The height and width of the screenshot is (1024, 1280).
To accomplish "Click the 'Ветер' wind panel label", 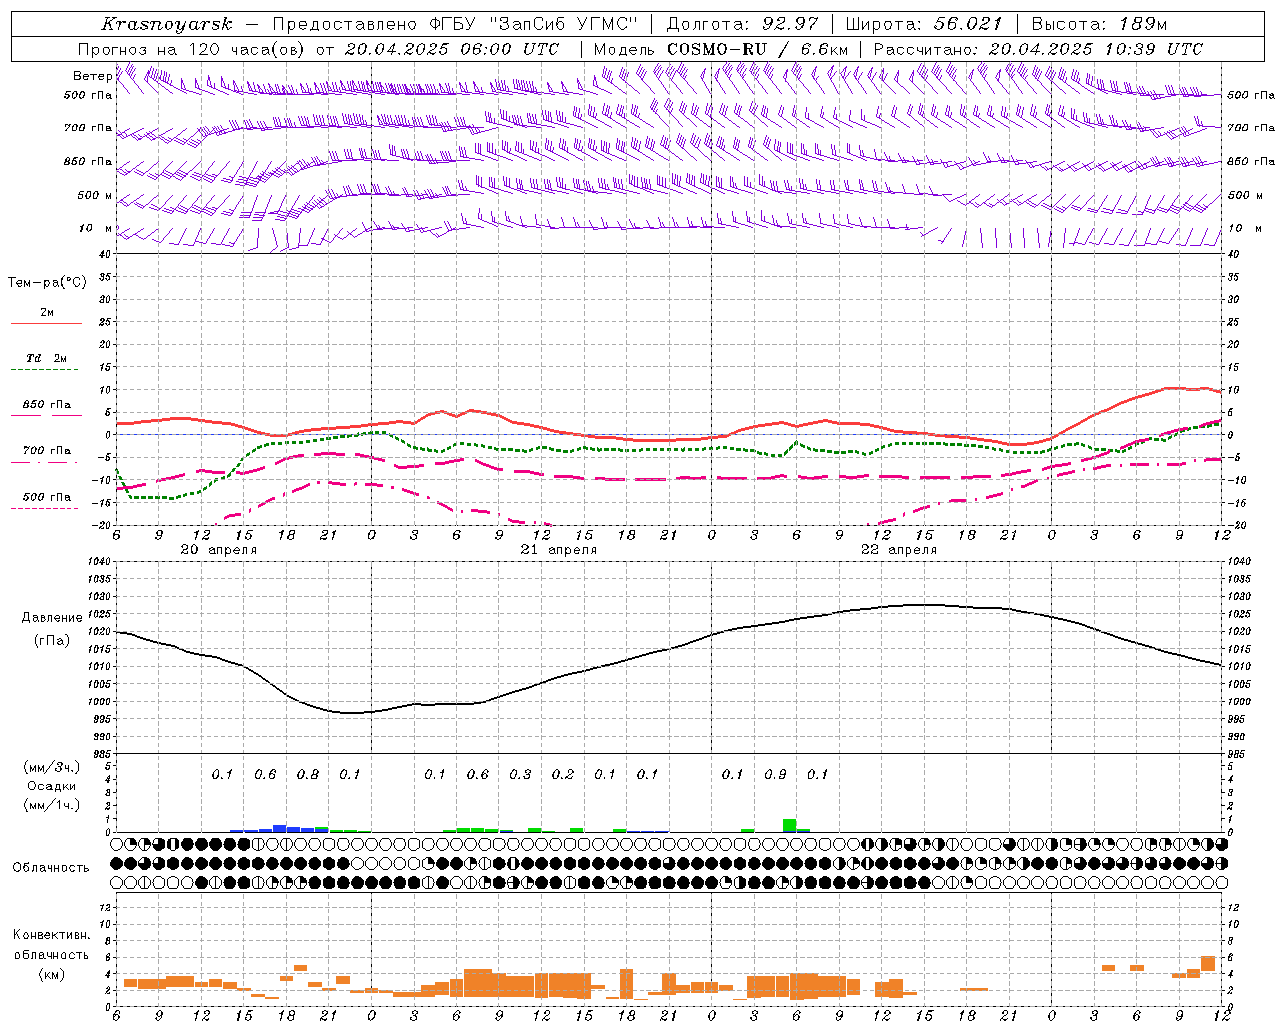I will (x=93, y=76).
